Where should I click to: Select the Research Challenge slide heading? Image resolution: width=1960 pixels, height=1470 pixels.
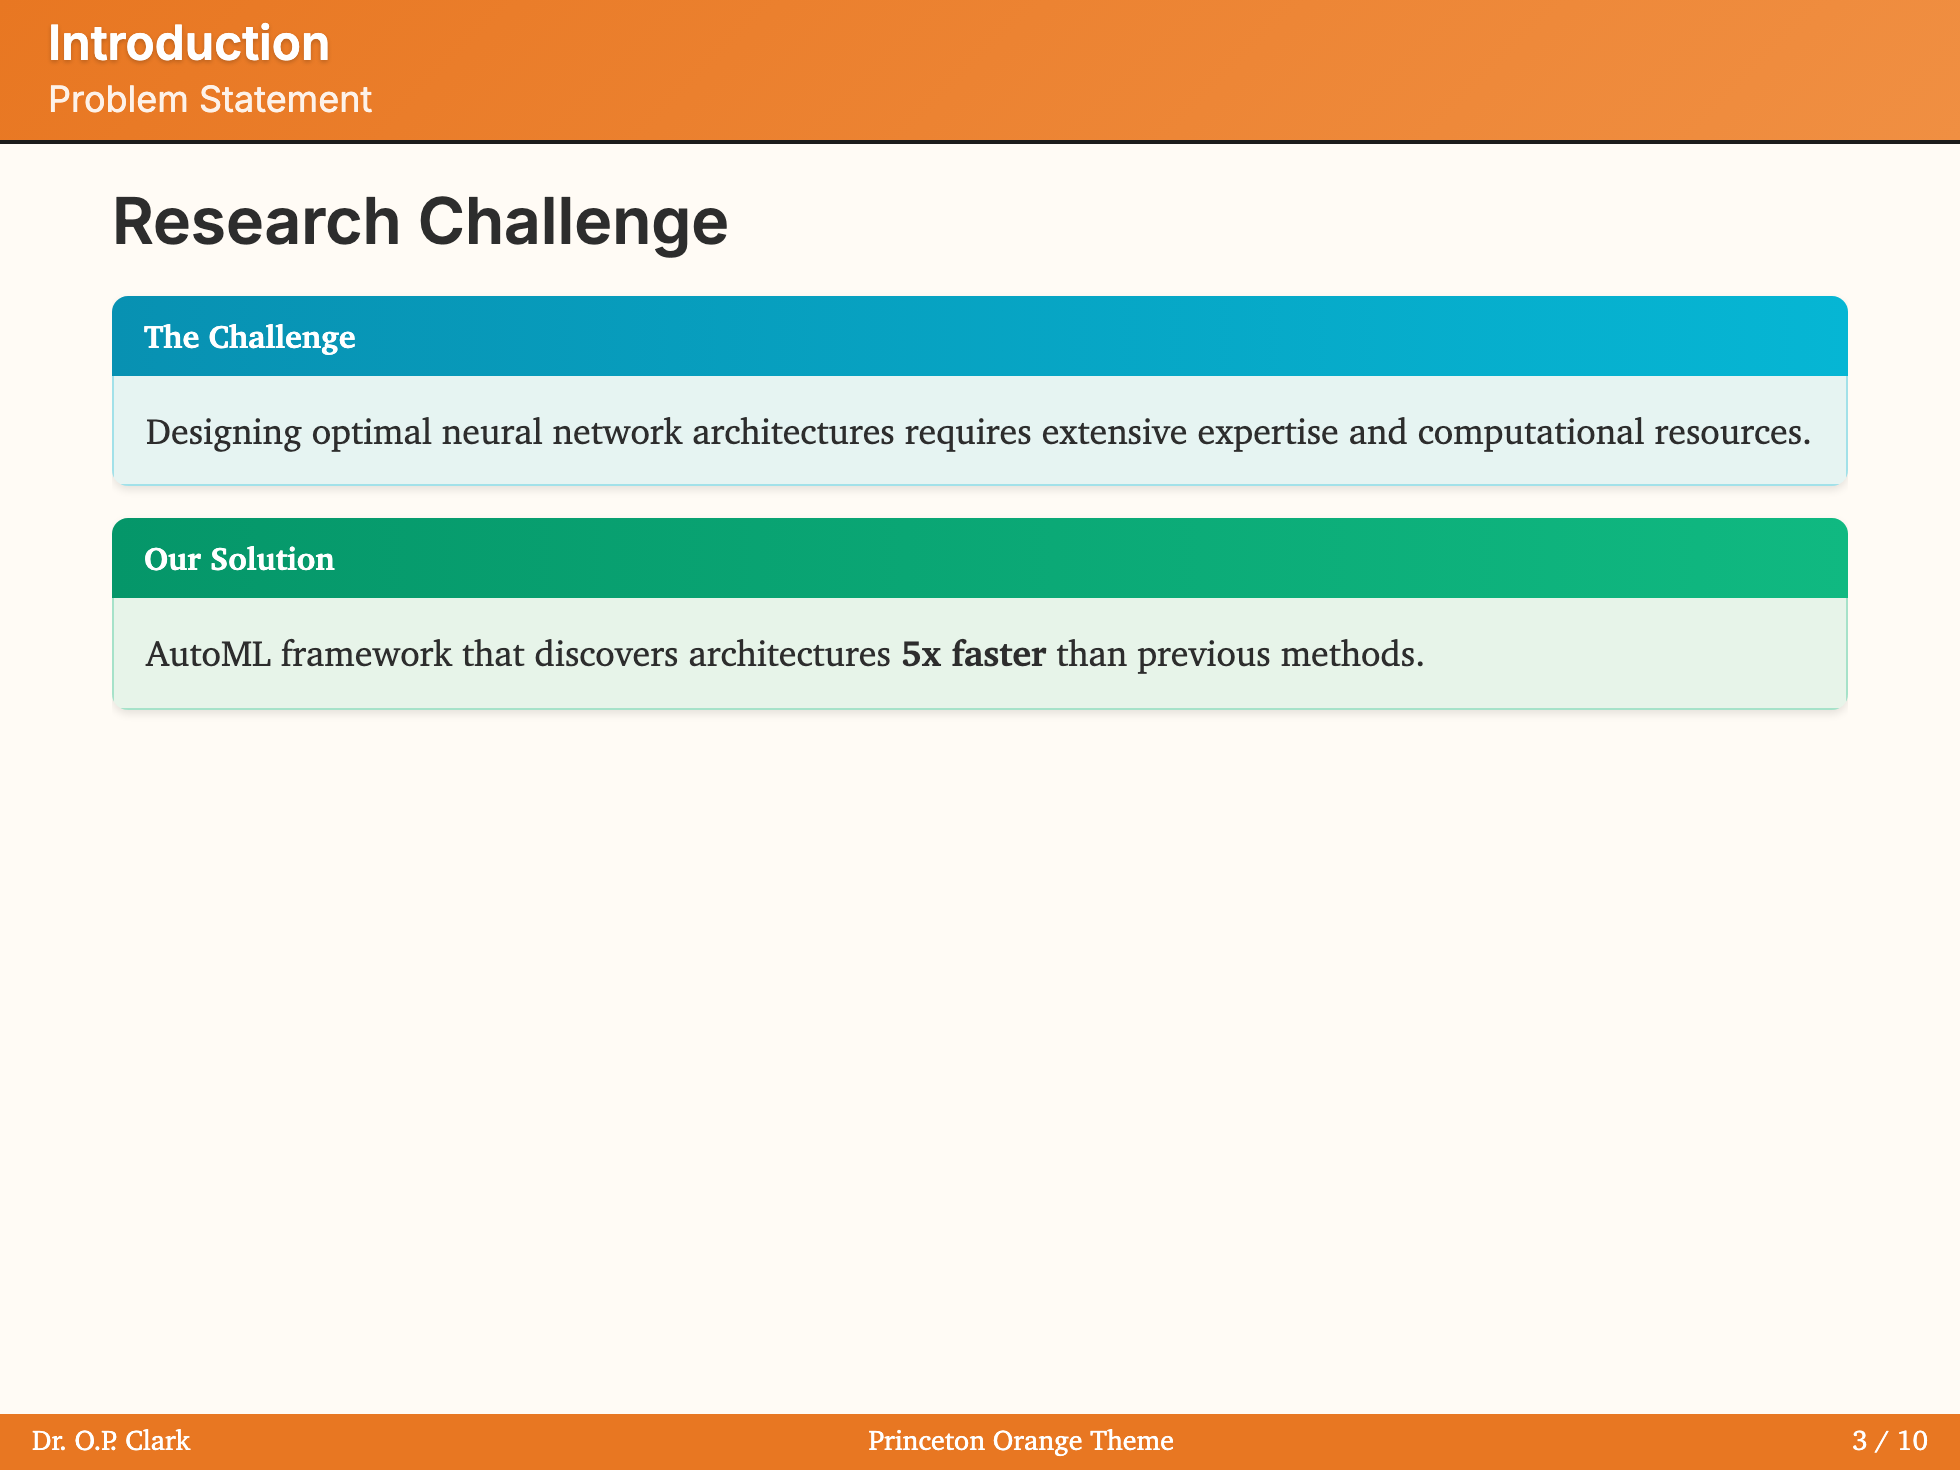point(420,221)
